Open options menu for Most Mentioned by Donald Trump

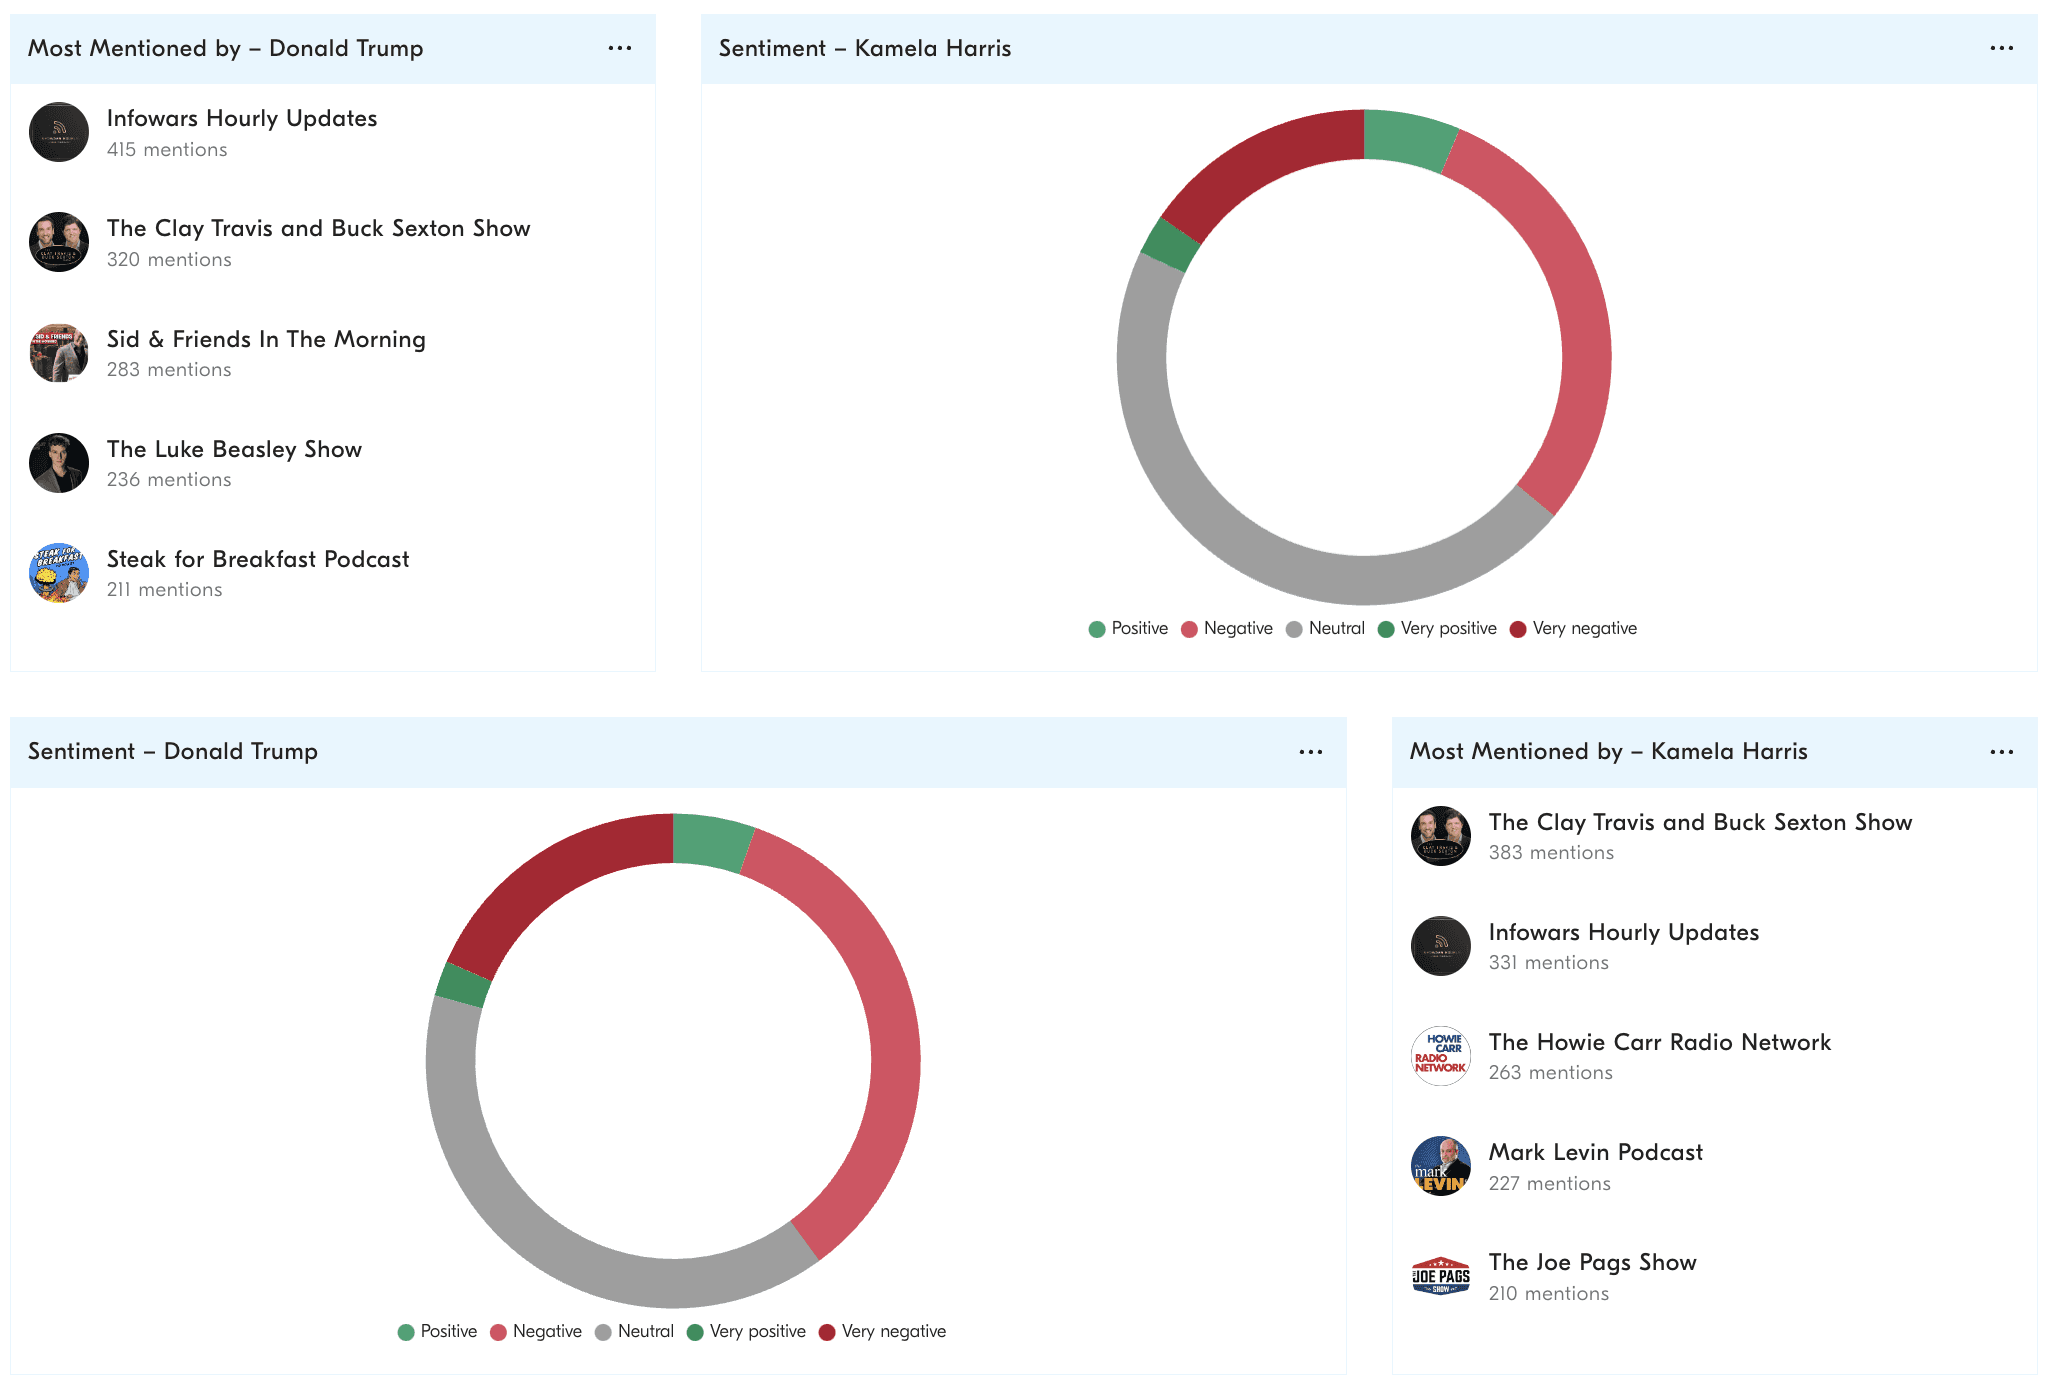[619, 48]
